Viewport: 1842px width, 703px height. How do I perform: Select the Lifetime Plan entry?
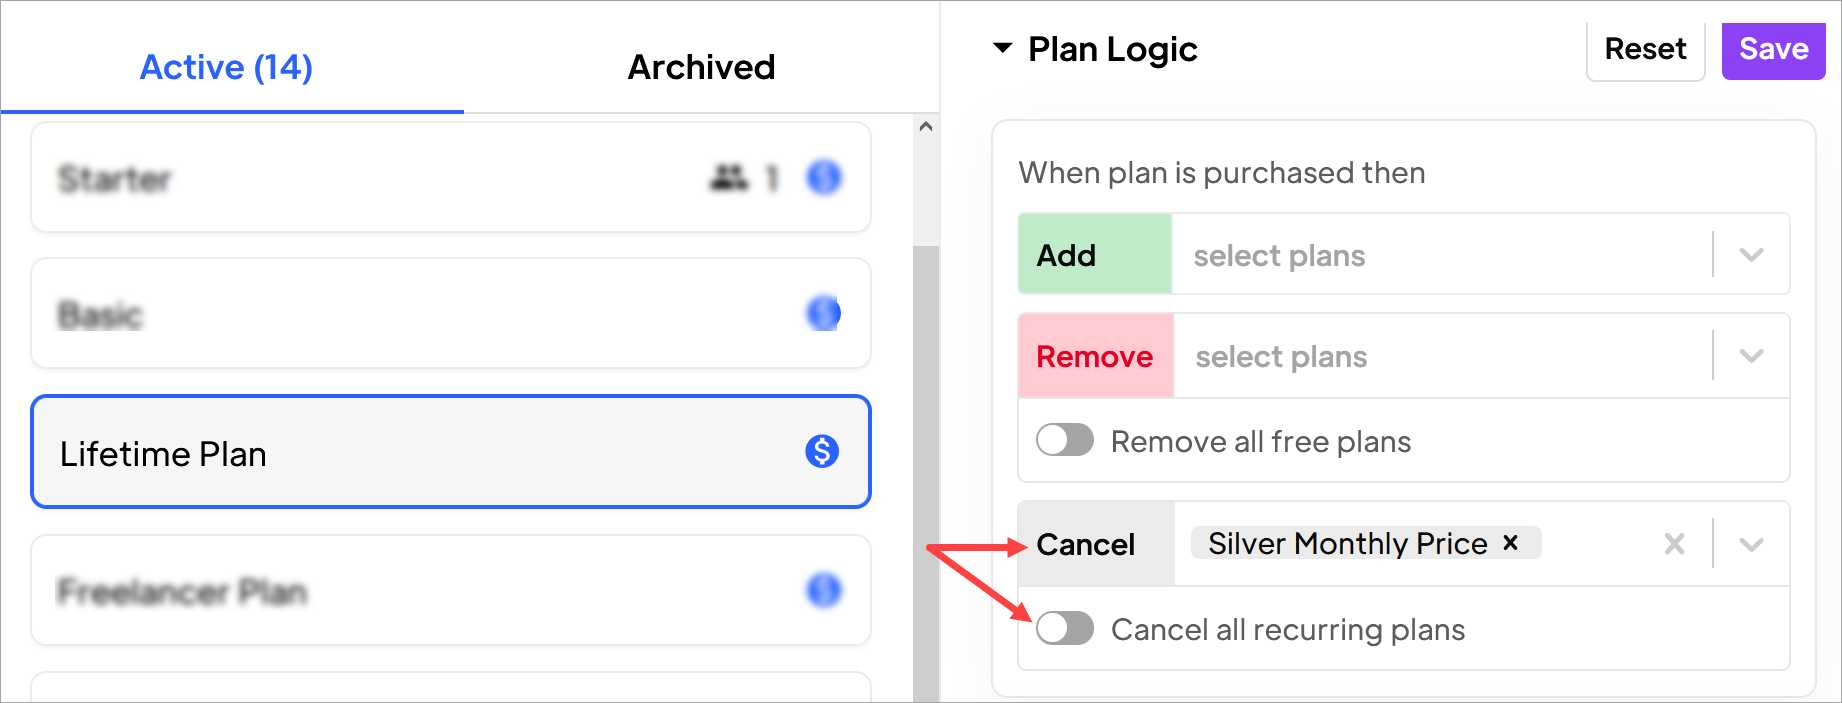(x=400, y=452)
